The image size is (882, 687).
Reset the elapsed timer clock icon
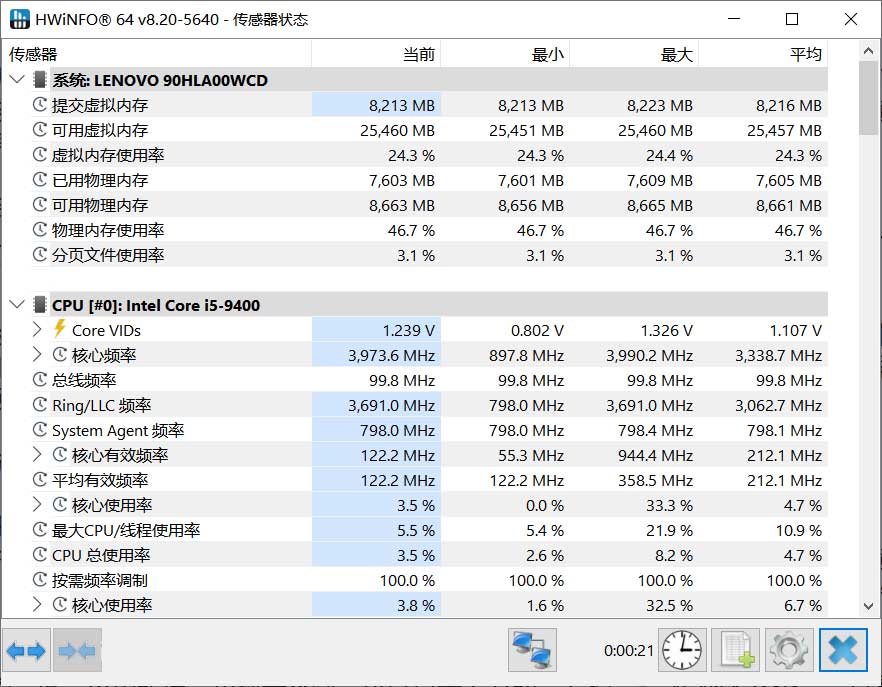[x=682, y=650]
